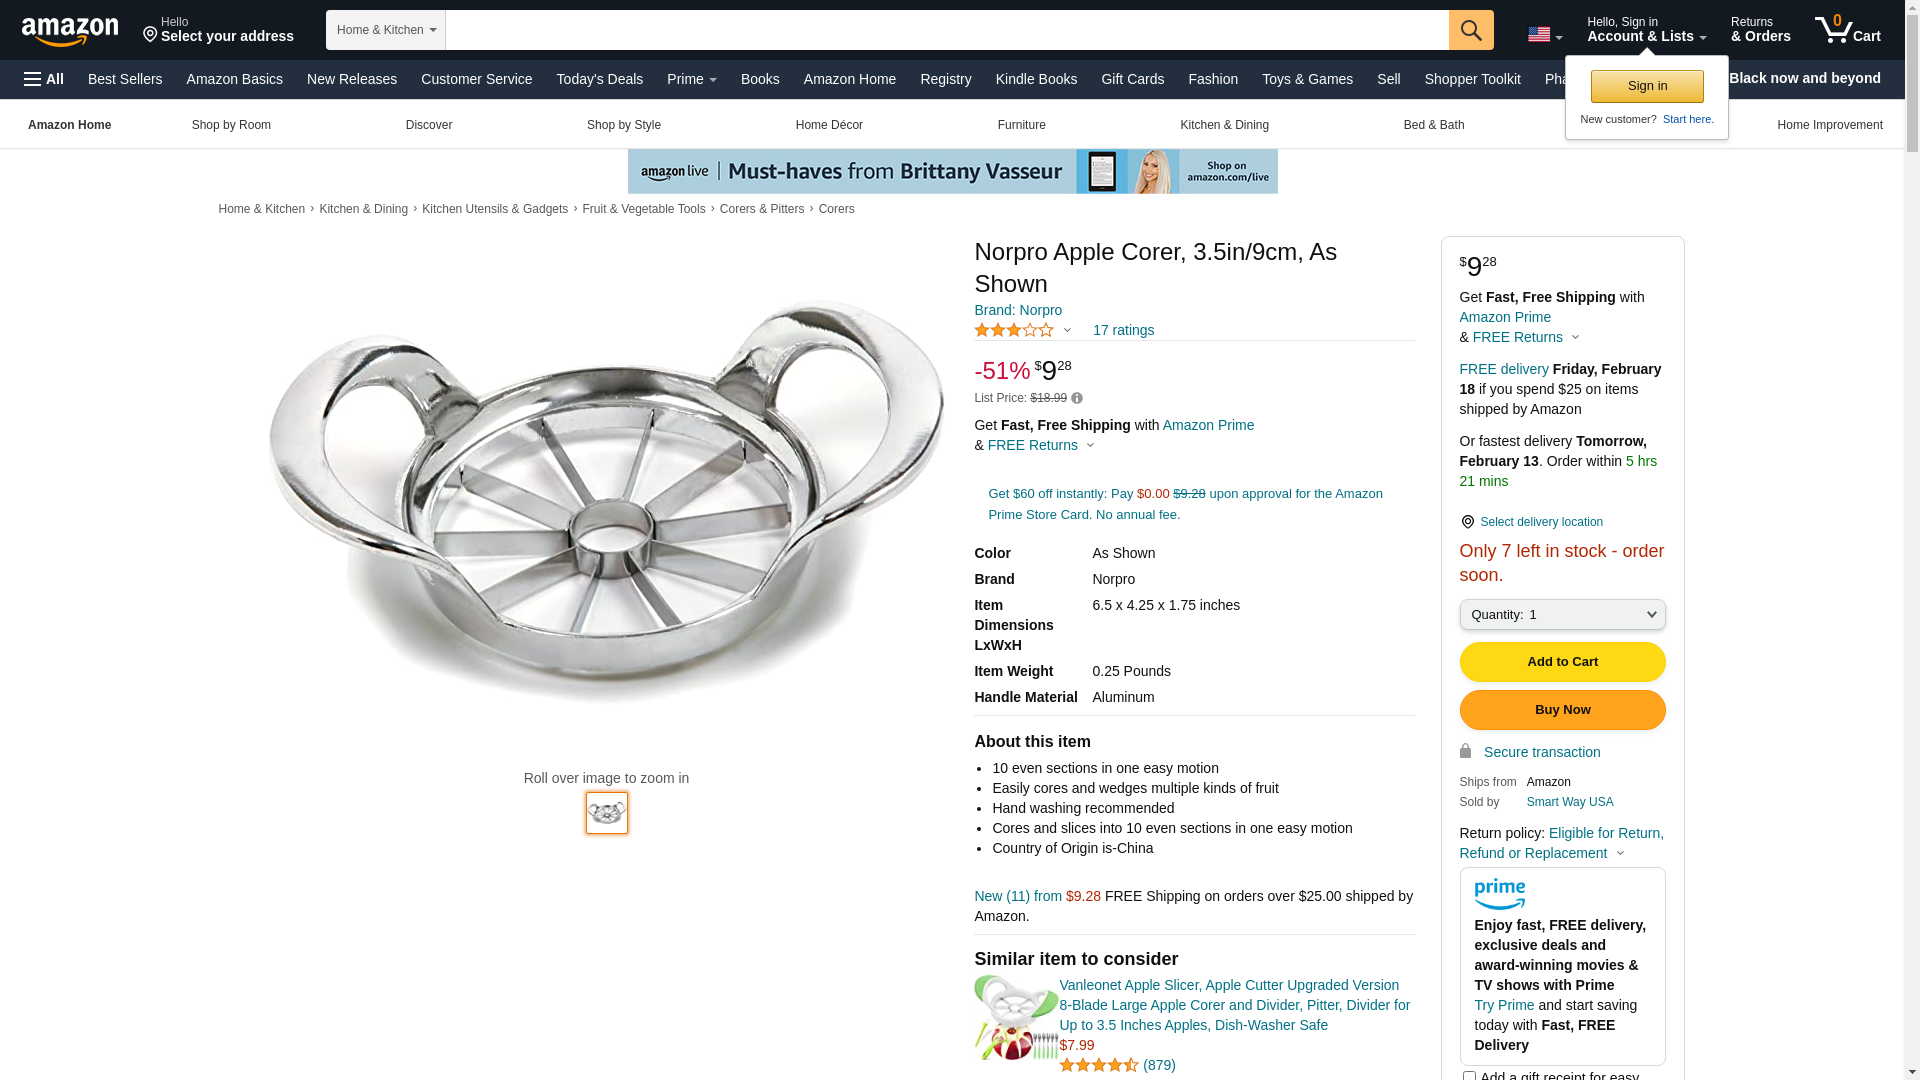Screen dimensions: 1920x1080
Task: Click the Amazon logo
Action: 70,31
